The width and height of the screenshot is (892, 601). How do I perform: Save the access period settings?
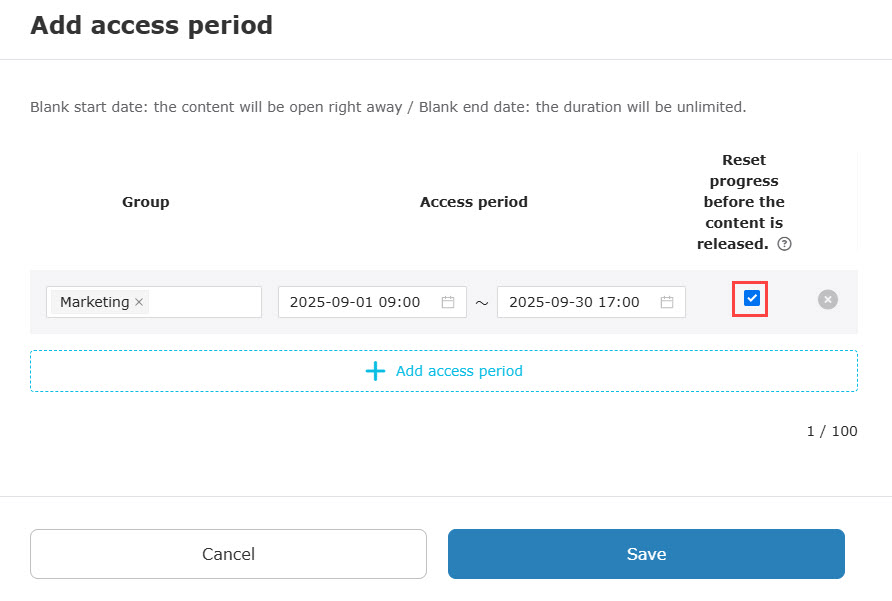click(x=646, y=554)
